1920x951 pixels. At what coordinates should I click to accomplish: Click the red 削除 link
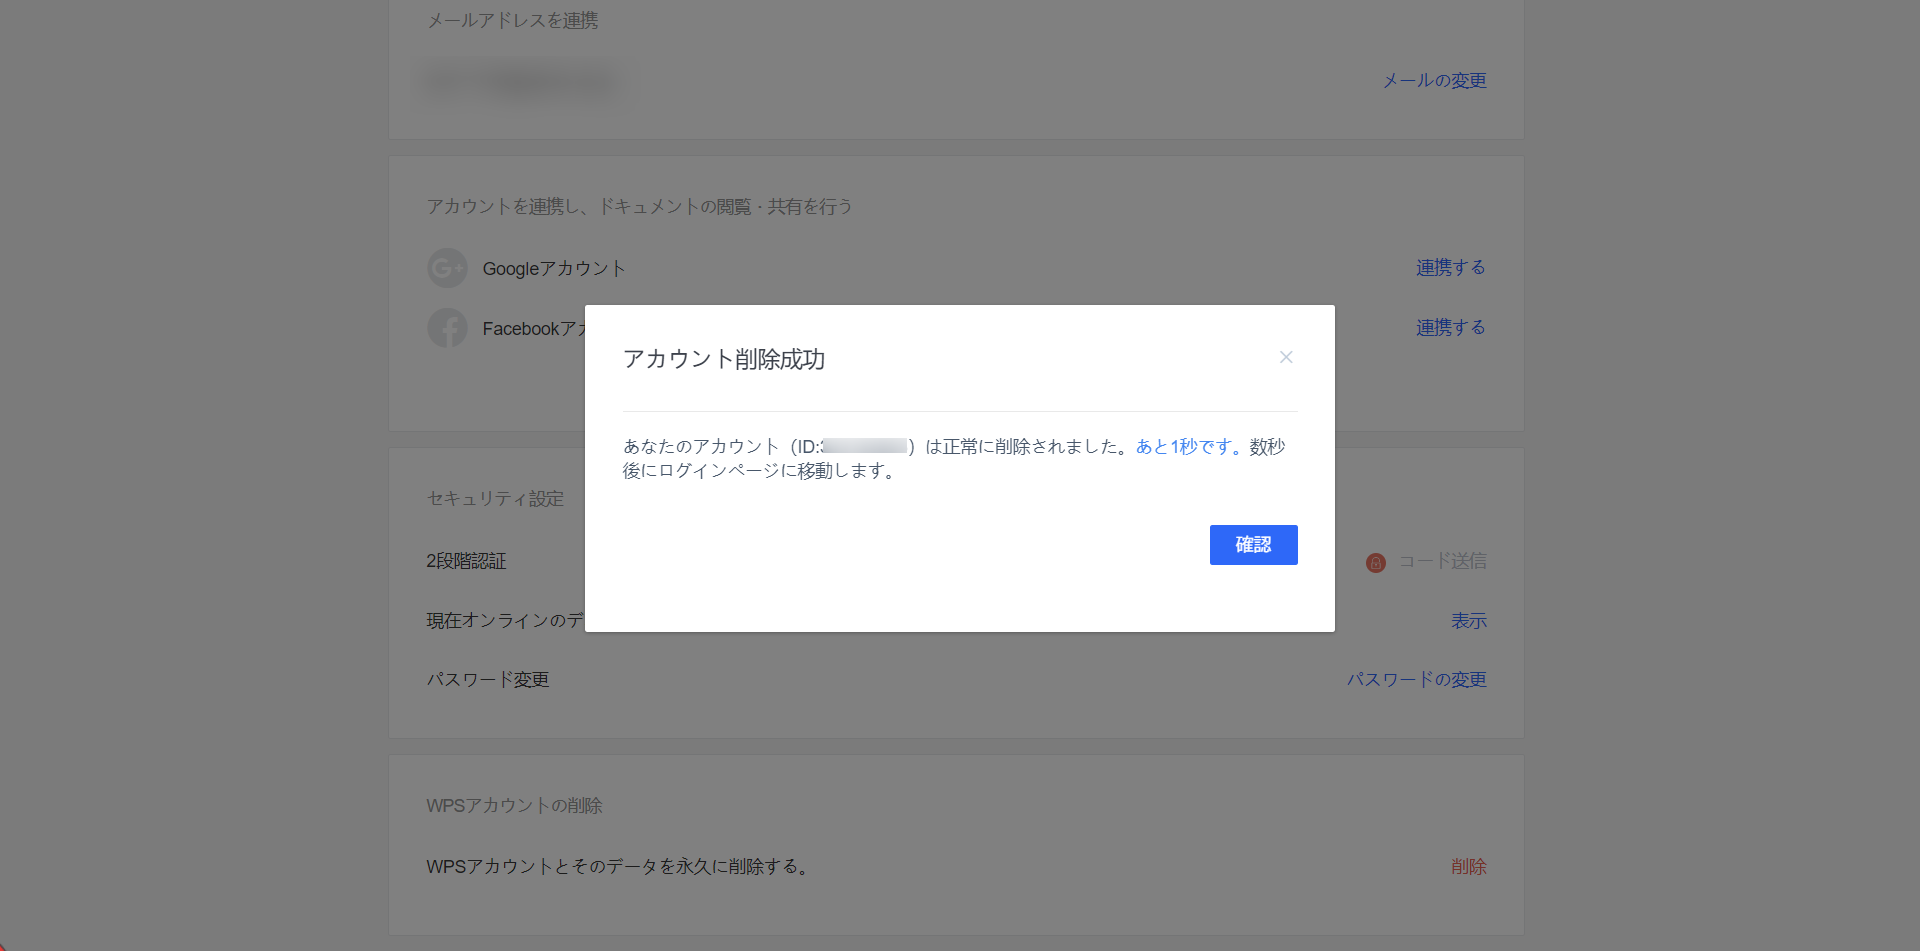pos(1469,866)
